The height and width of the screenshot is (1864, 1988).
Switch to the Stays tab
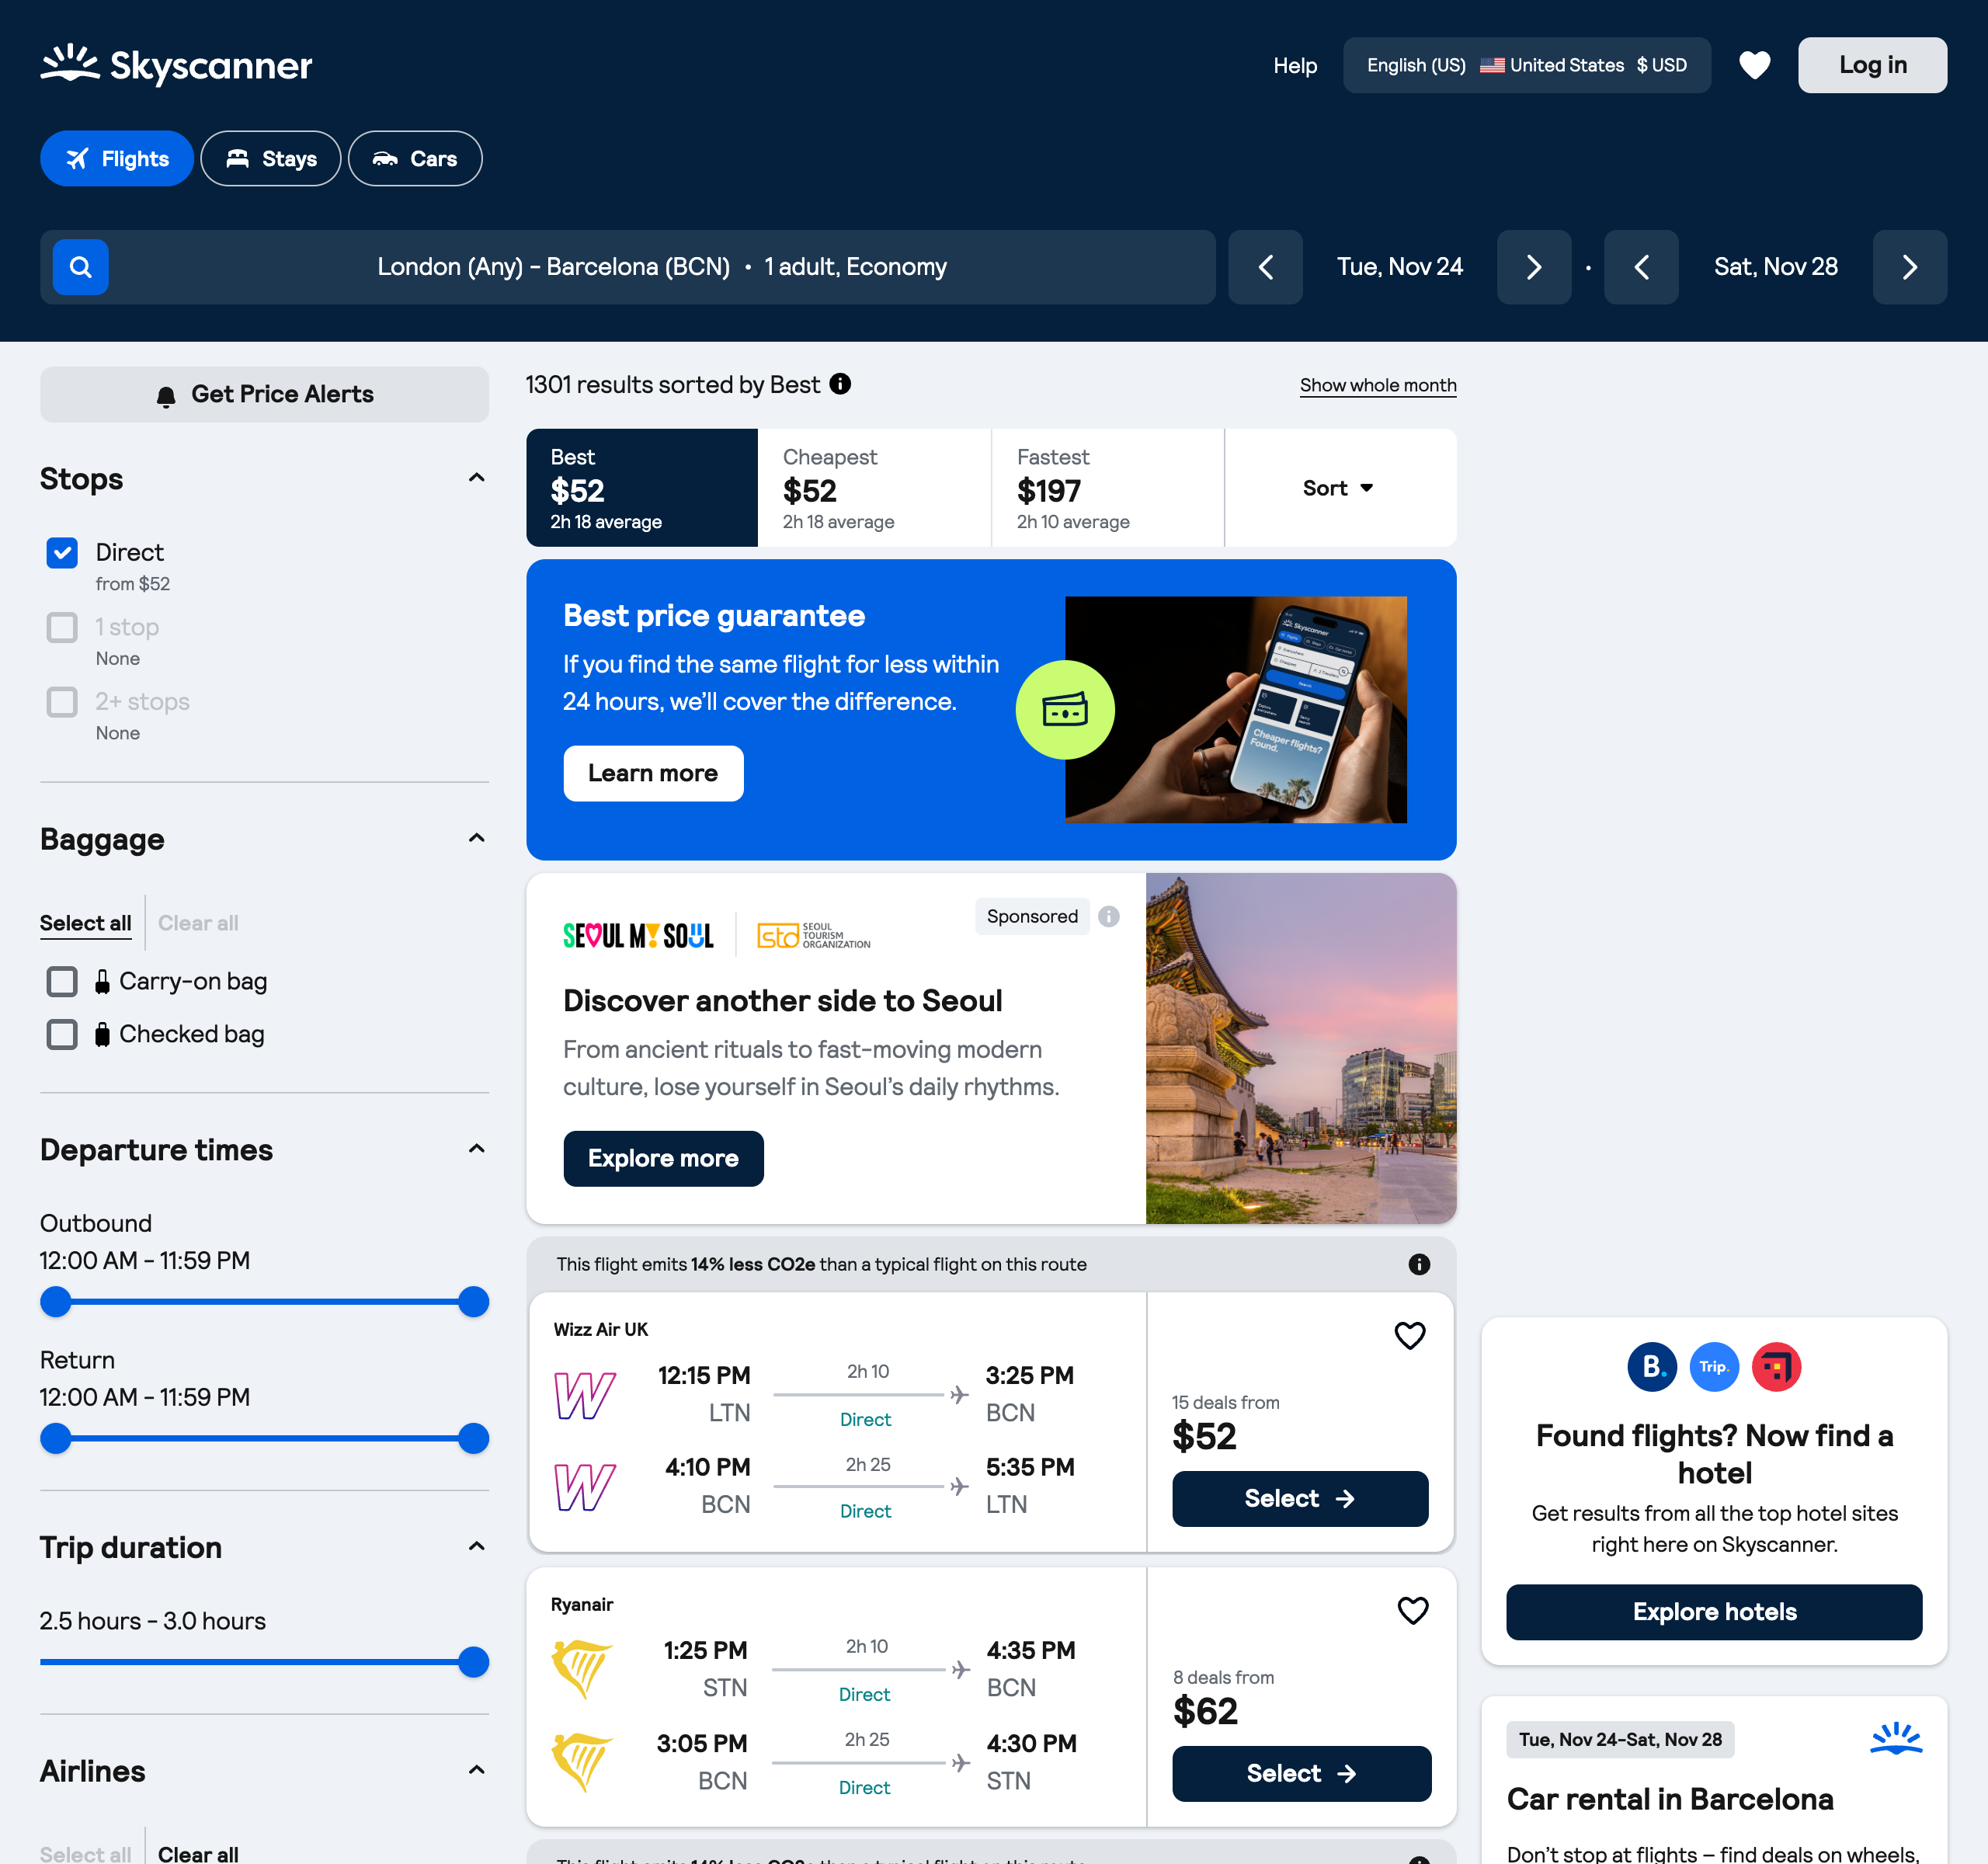270,159
